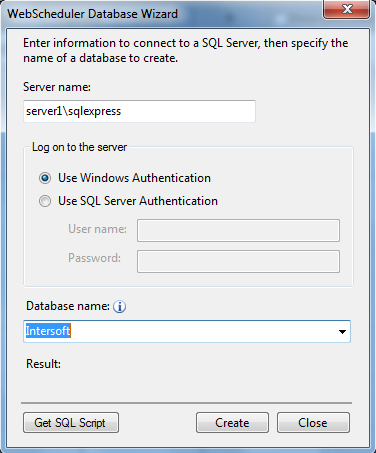Click the grayed User name label
Viewport: 376px width, 453px height.
[97, 229]
